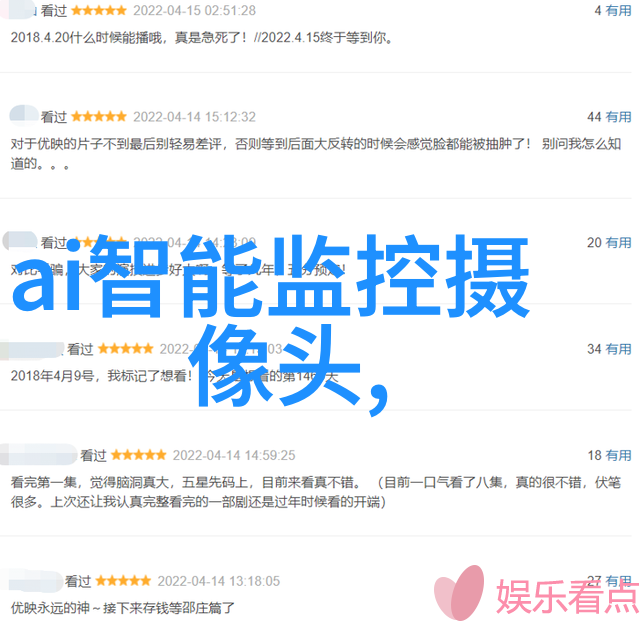The height and width of the screenshot is (621, 640).
Task: Click 18 有用 on the 14:59:25 review
Action: pyautogui.click(x=610, y=455)
